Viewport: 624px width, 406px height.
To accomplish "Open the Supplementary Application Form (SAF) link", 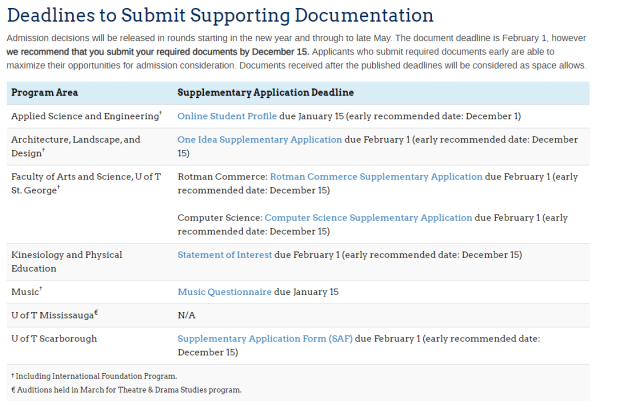I will click(265, 338).
